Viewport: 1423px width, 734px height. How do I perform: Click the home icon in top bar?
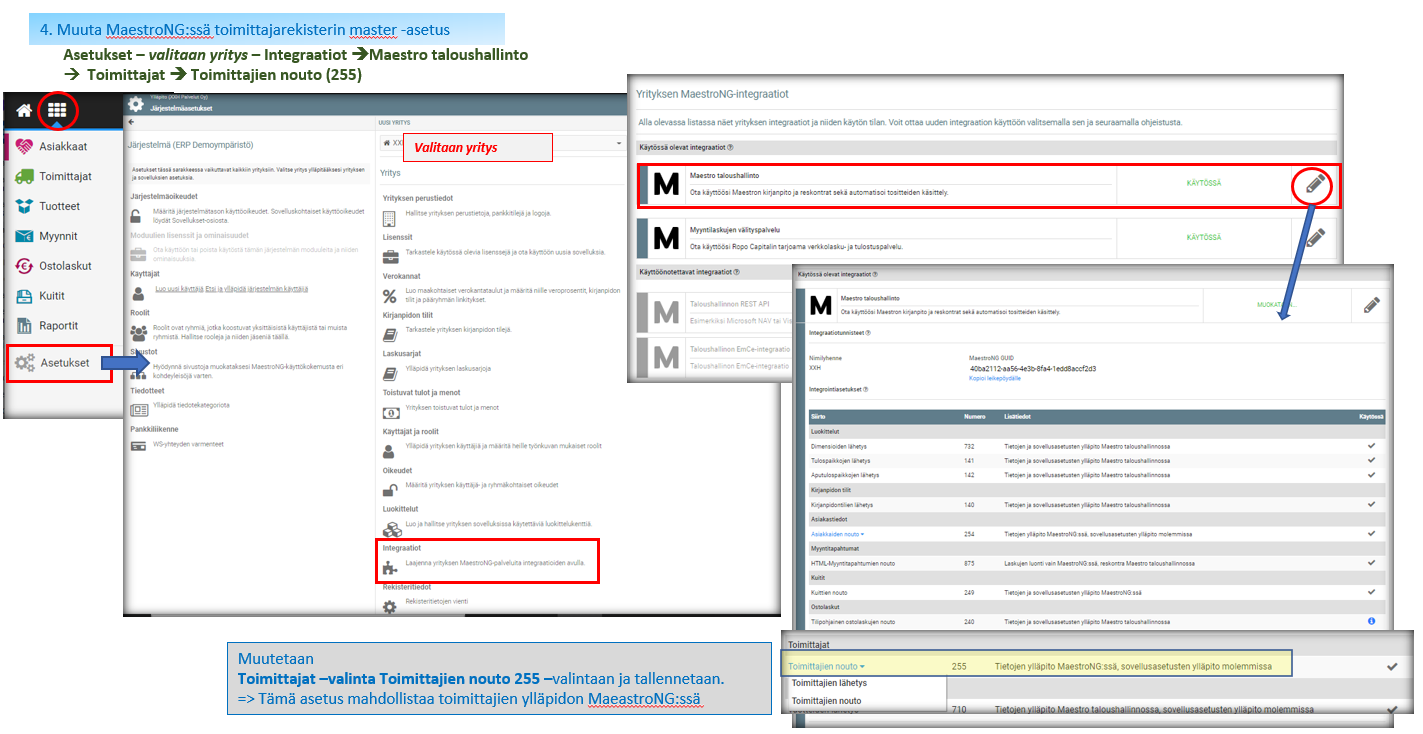click(x=23, y=111)
